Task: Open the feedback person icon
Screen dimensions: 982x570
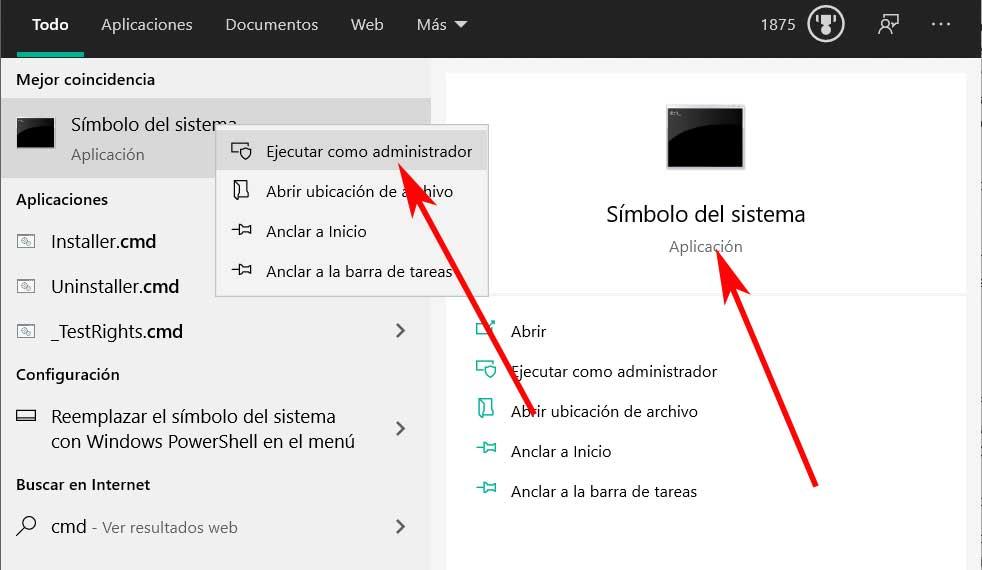Action: coord(888,24)
